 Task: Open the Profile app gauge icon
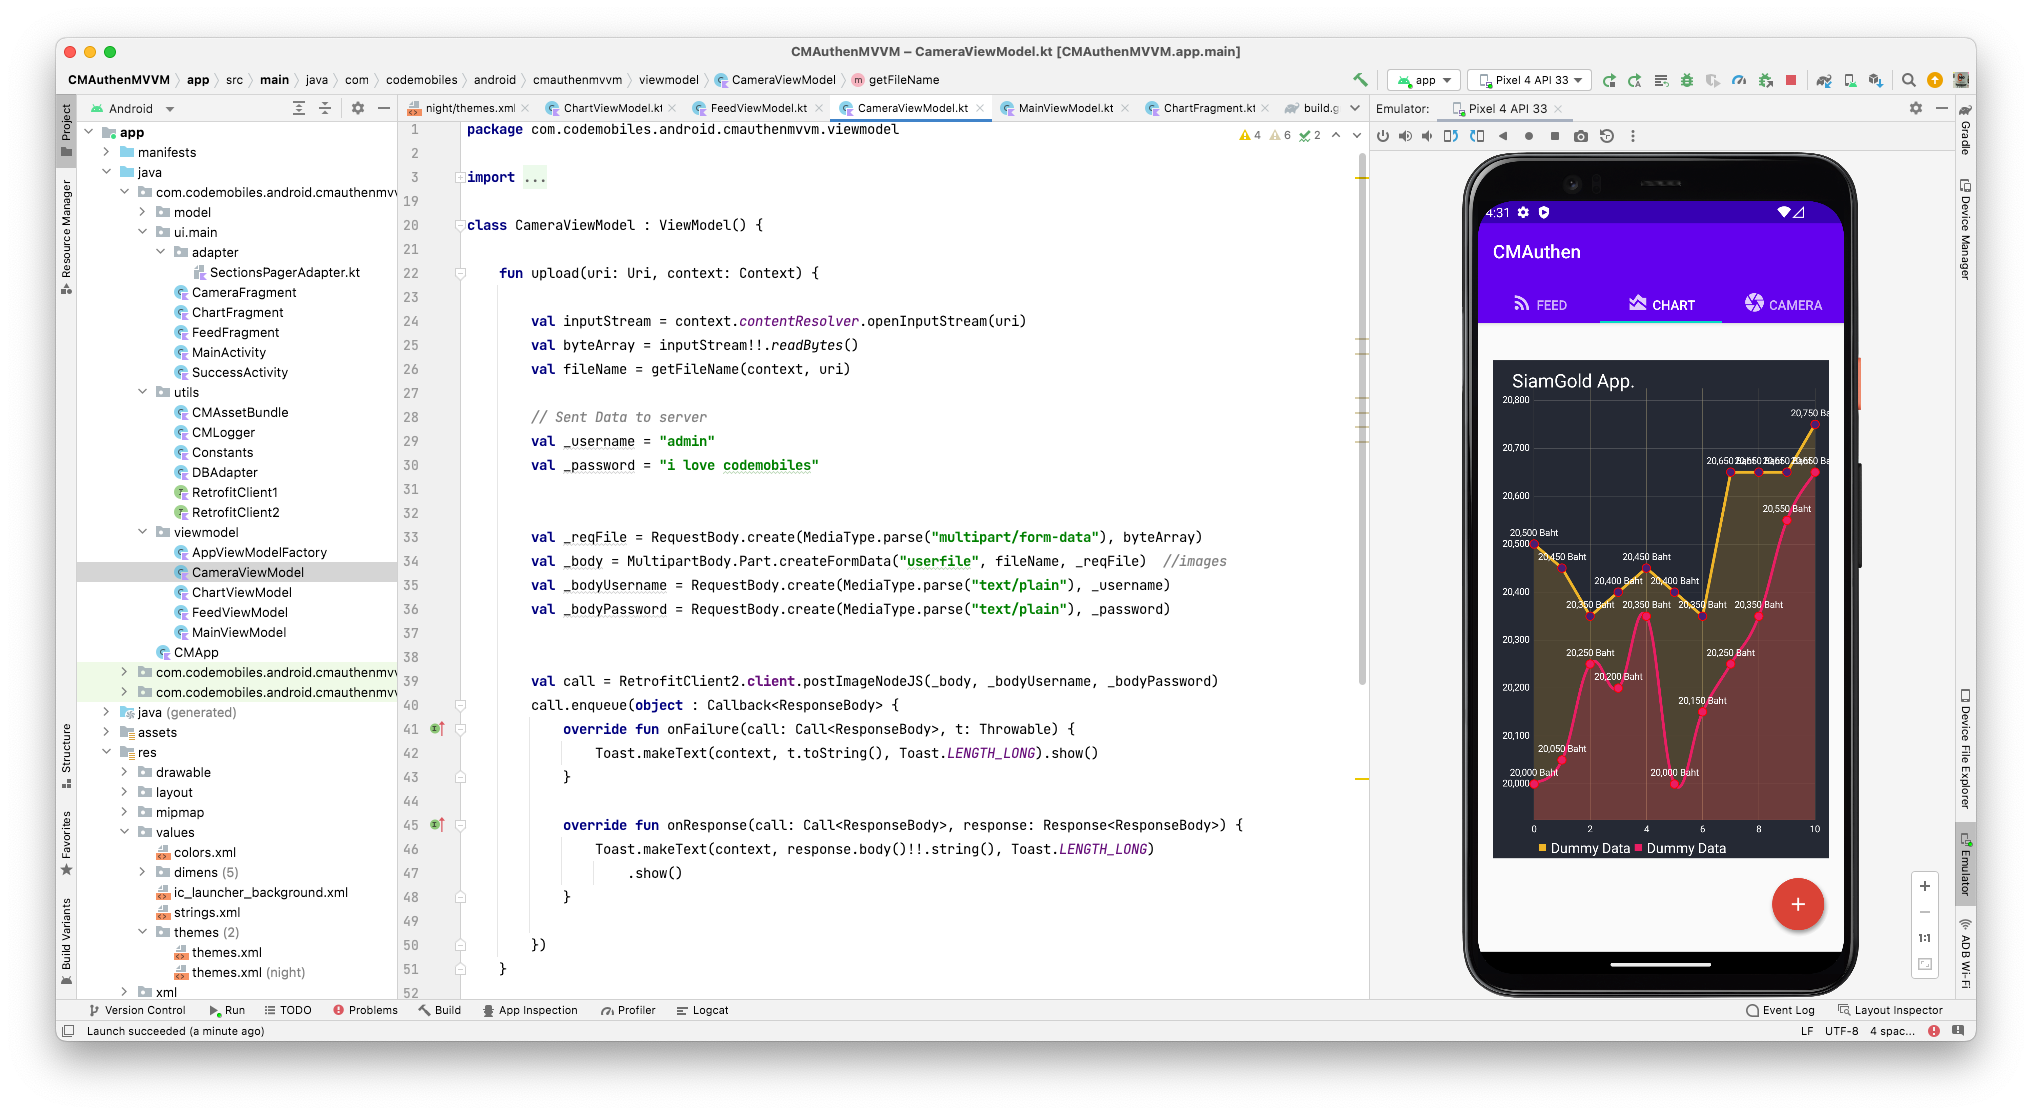1739,80
